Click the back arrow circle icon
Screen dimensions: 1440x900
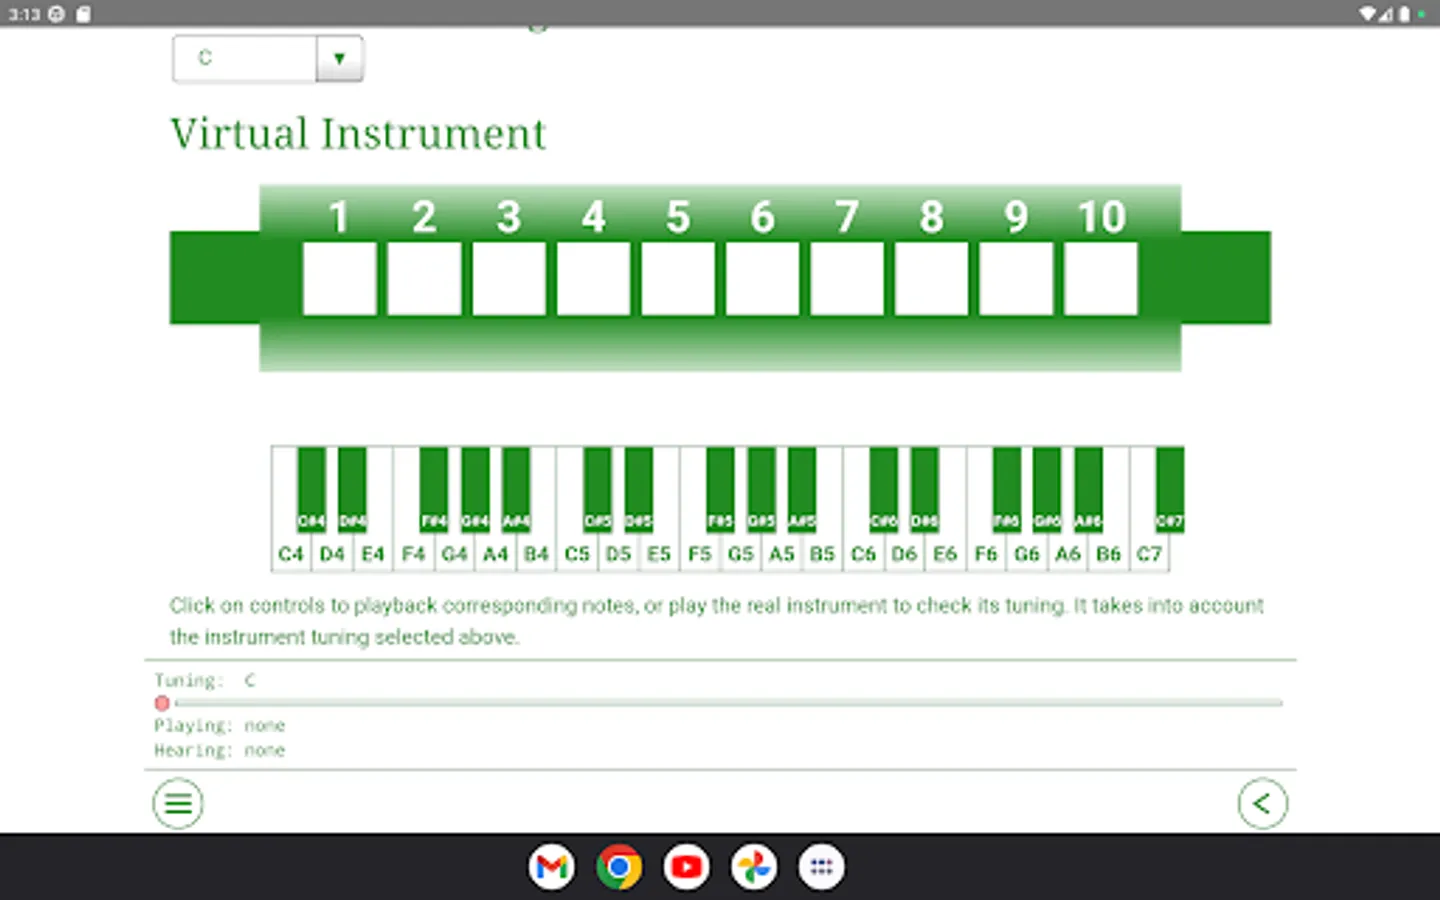click(1262, 803)
